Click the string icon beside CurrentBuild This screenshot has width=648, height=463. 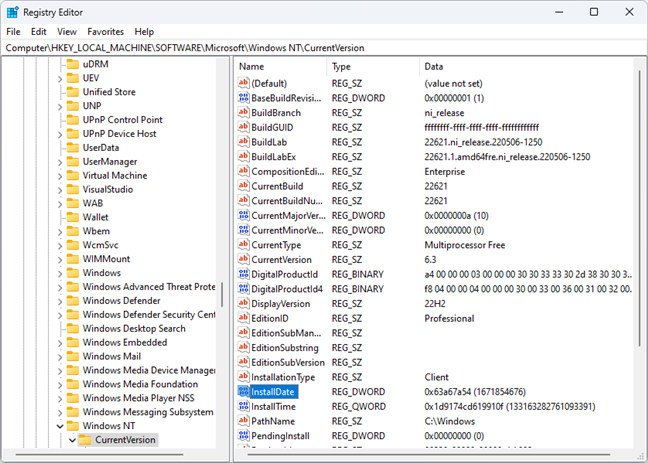tap(243, 186)
